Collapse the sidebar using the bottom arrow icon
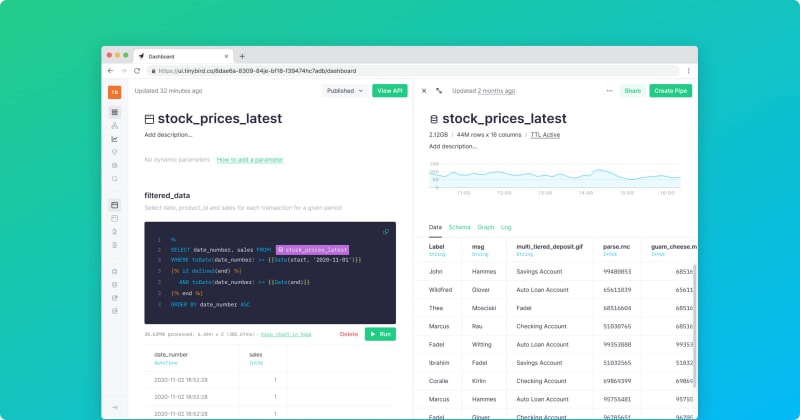The height and width of the screenshot is (420, 800). coord(114,408)
